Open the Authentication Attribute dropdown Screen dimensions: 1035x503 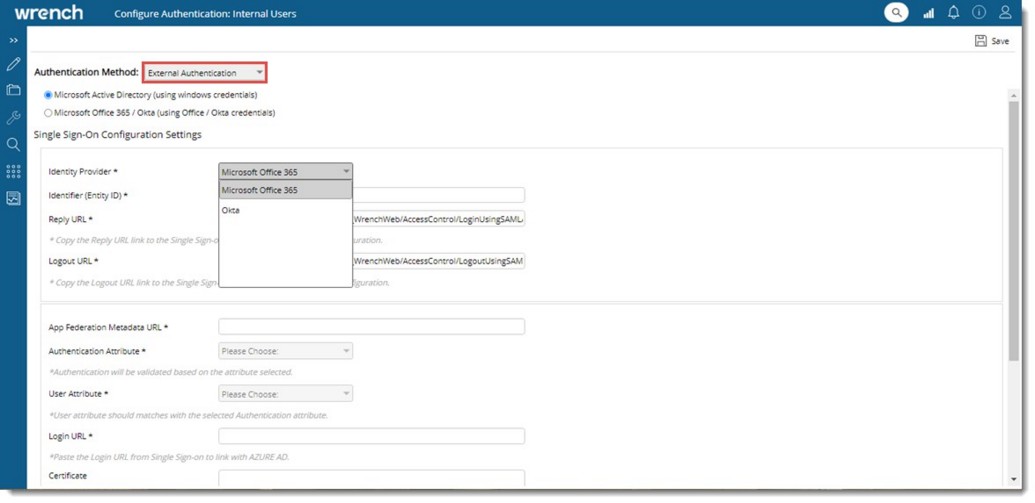[285, 351]
